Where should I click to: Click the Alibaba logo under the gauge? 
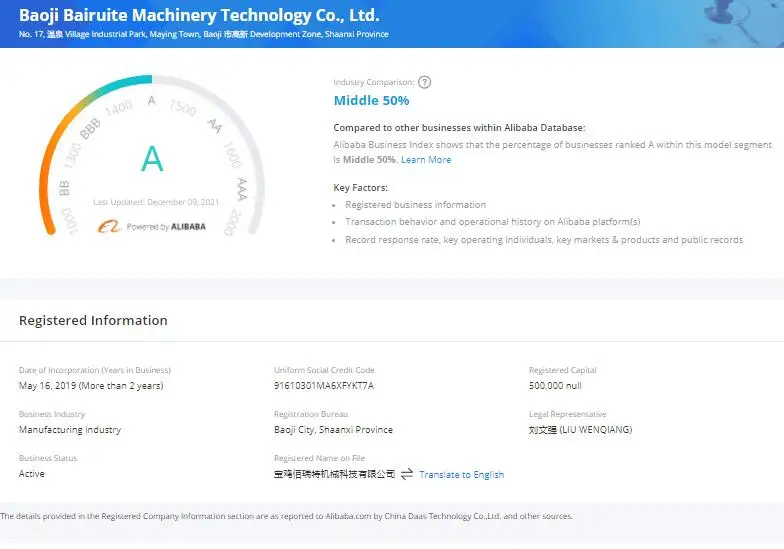(x=109, y=227)
